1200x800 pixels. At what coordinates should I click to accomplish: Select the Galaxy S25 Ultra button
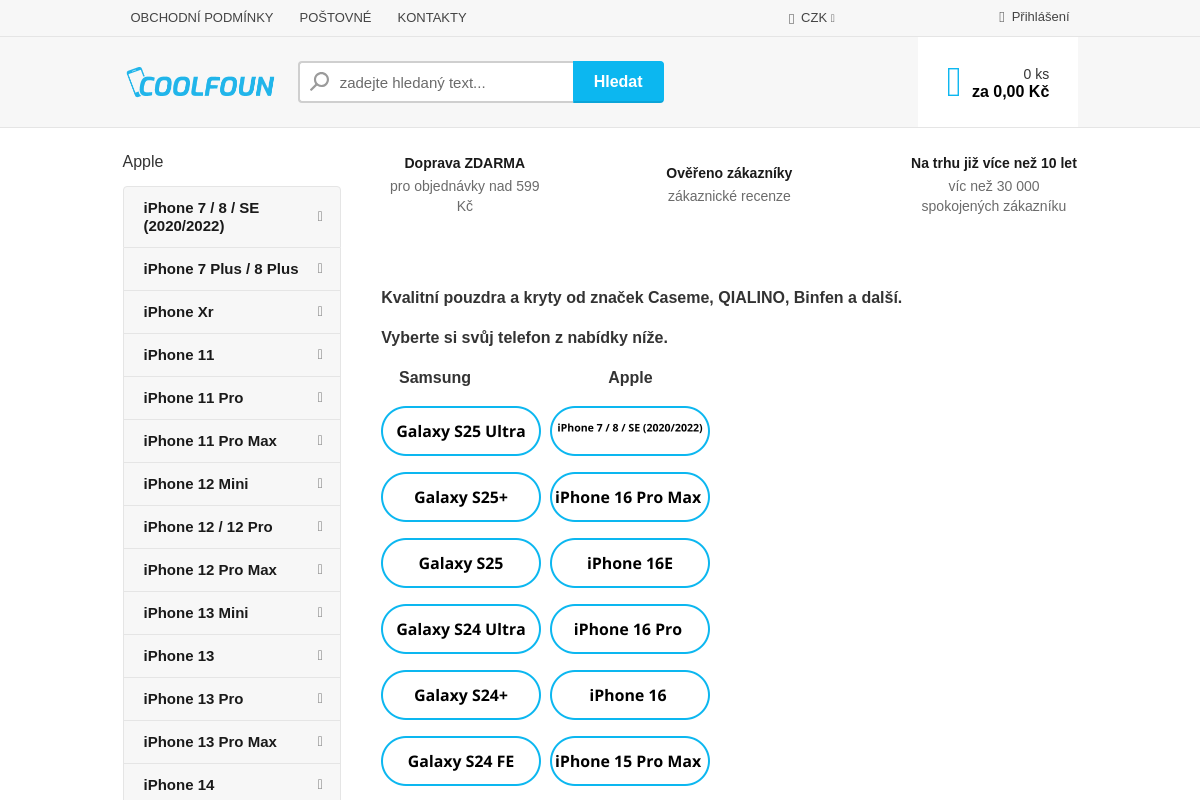coord(461,431)
